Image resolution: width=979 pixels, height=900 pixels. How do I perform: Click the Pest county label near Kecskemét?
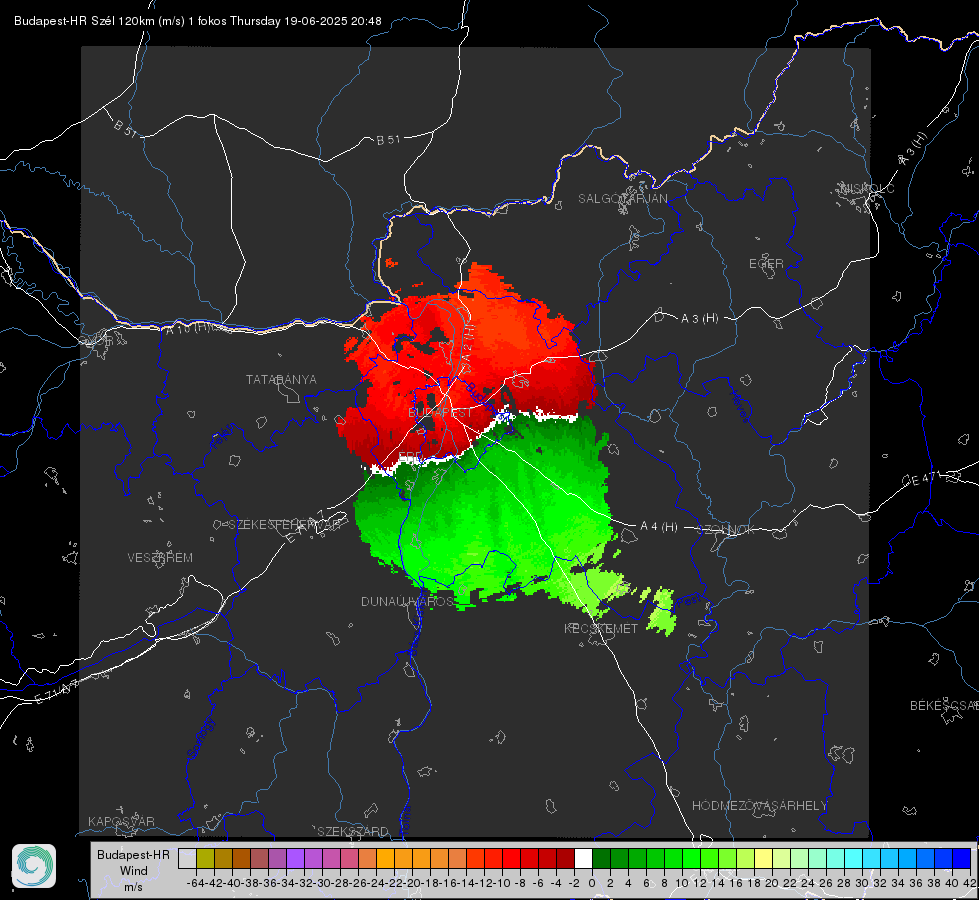pos(689,603)
